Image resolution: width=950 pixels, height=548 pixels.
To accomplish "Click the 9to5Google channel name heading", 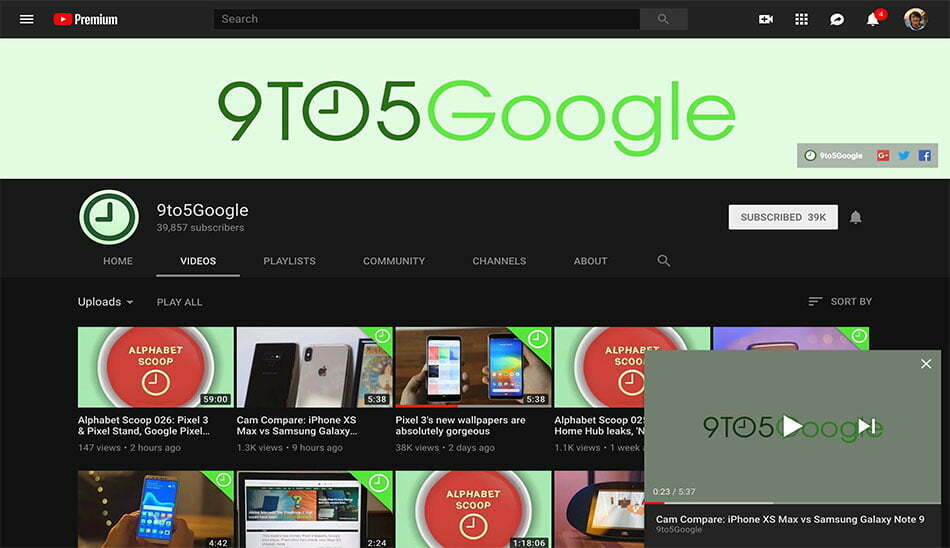I will tap(202, 210).
